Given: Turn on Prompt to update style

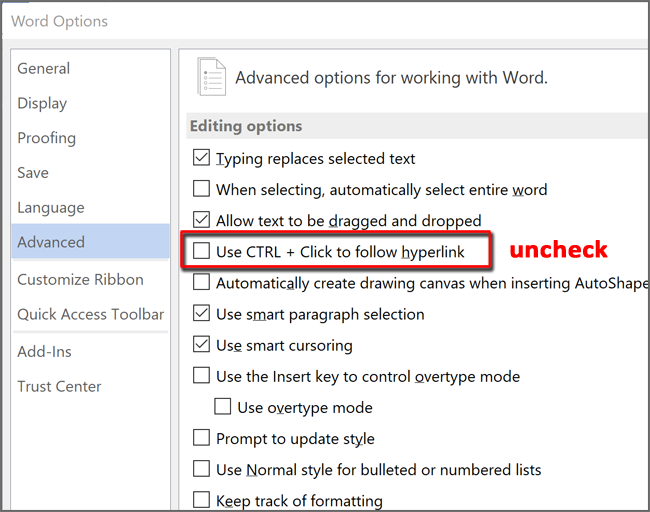Looking at the screenshot, I should [201, 438].
